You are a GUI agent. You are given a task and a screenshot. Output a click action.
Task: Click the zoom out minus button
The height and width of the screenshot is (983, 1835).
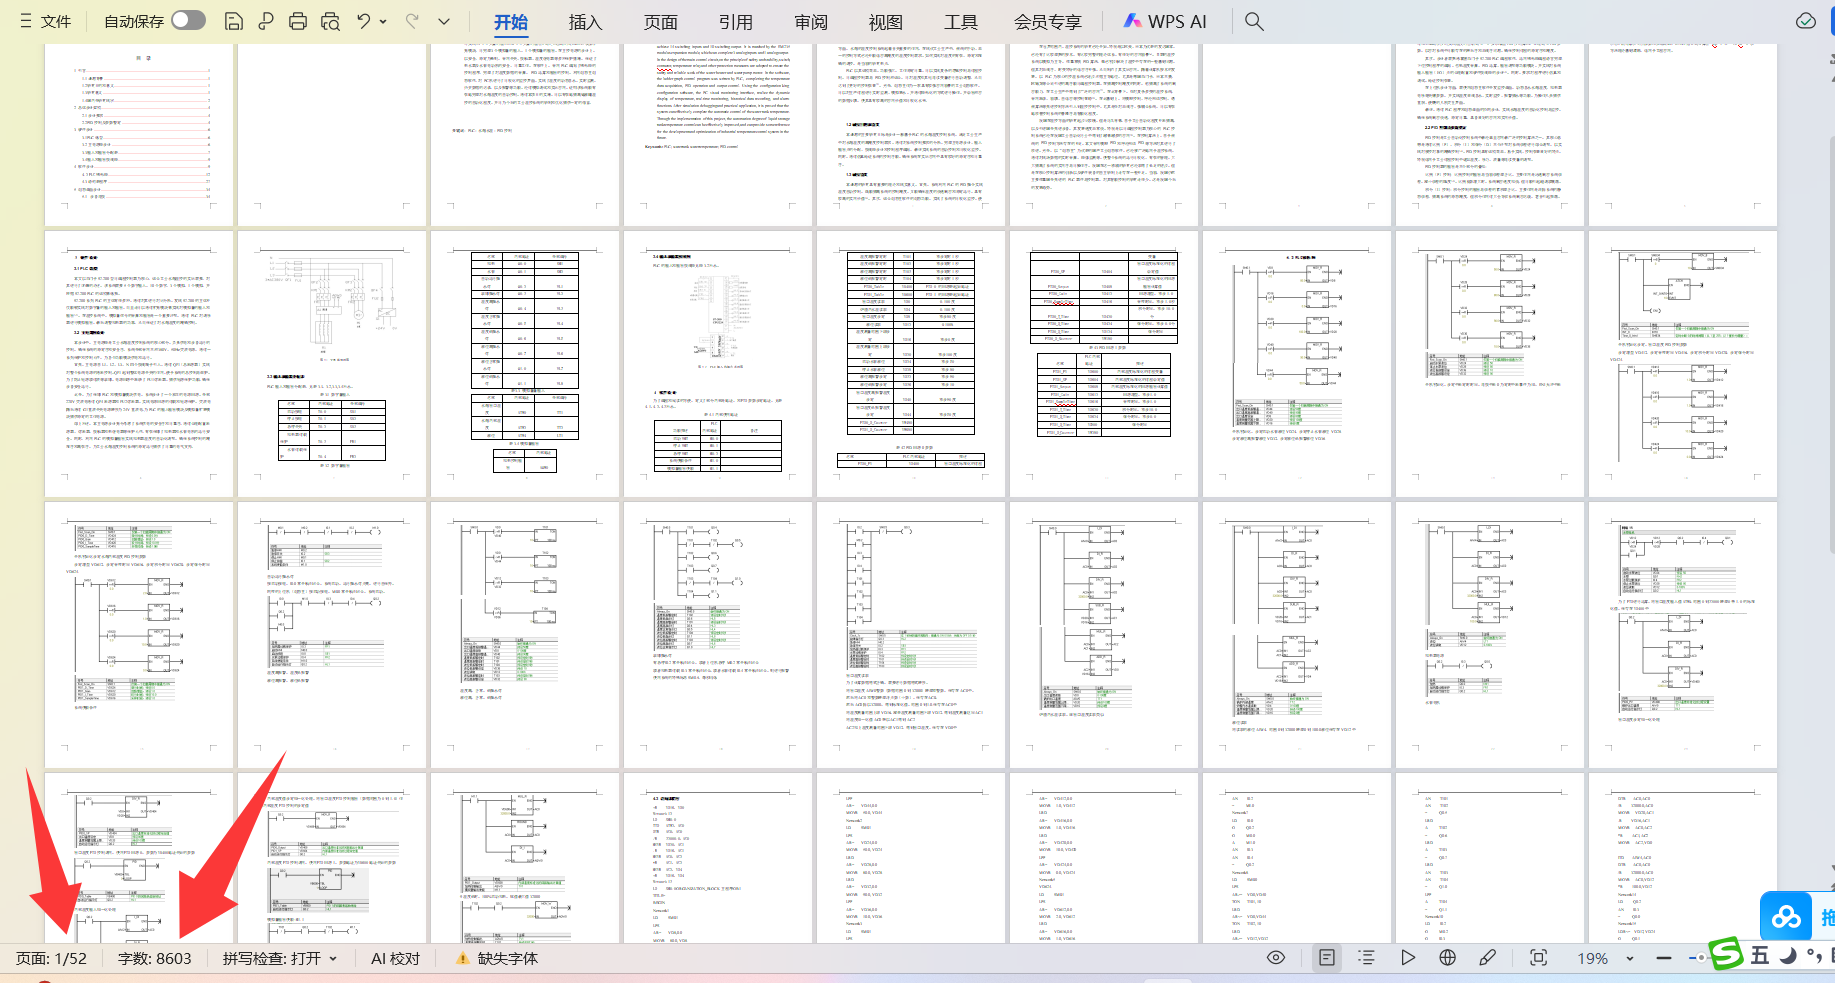click(1664, 958)
